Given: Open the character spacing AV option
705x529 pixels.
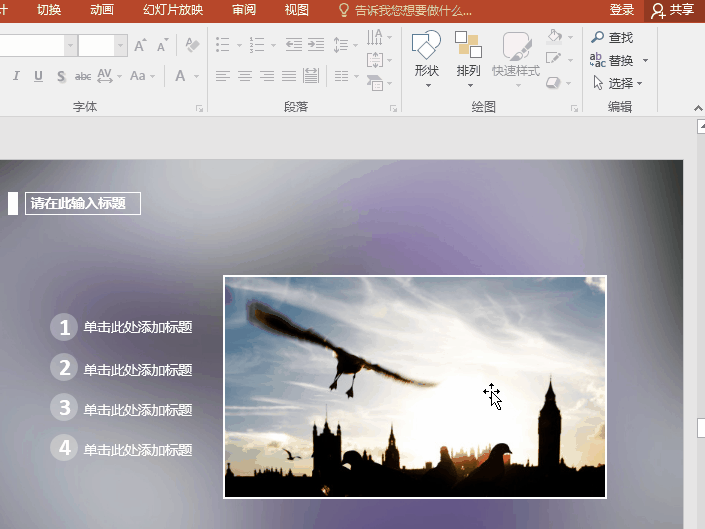Looking at the screenshot, I should [105, 76].
